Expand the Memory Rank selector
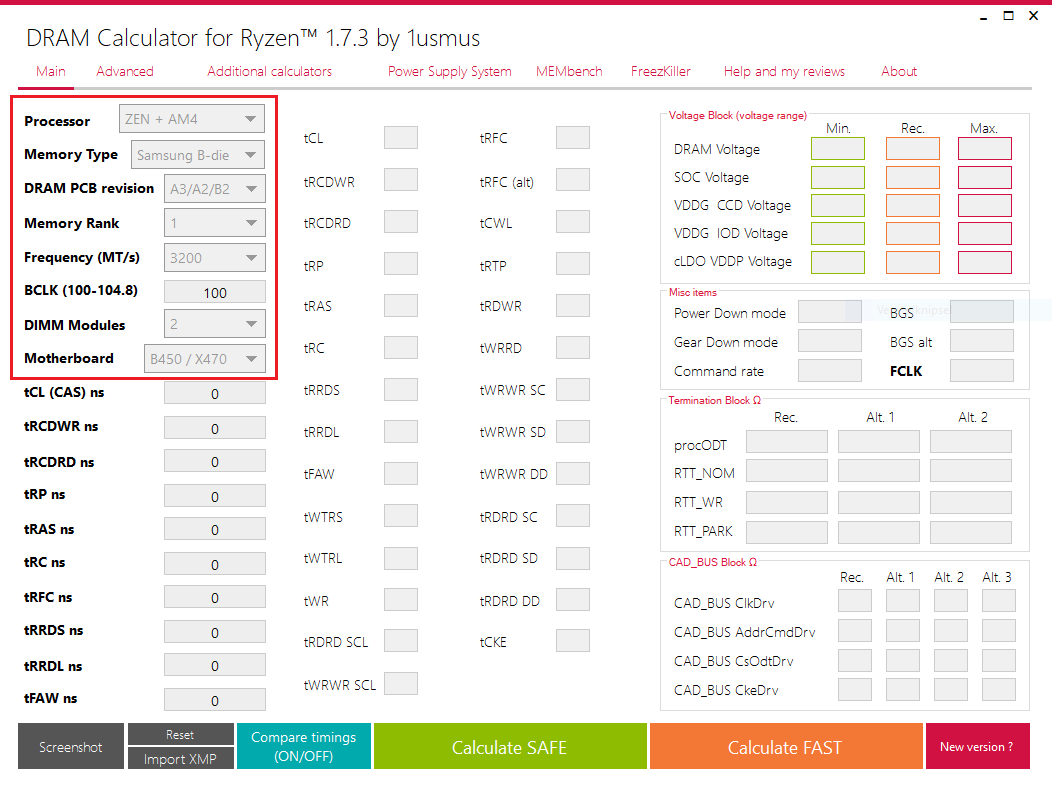The width and height of the screenshot is (1052, 791). coord(214,224)
